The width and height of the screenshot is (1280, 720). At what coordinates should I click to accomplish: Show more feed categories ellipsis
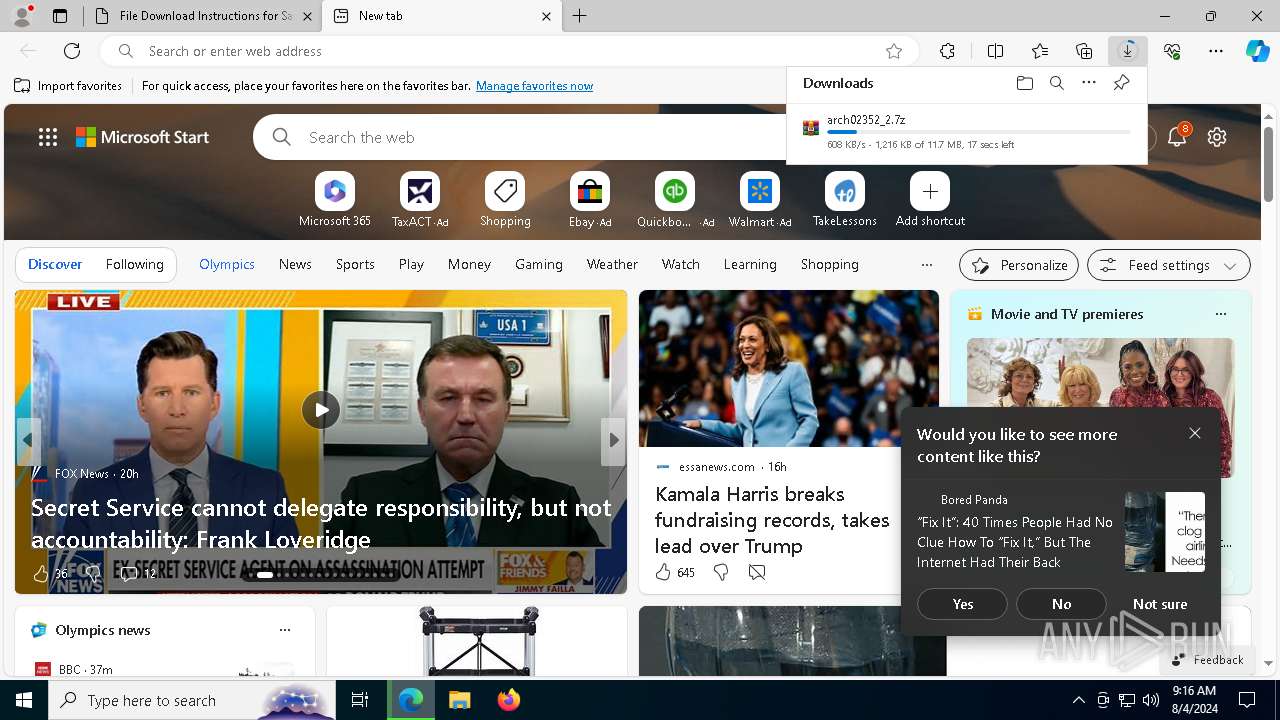[927, 265]
